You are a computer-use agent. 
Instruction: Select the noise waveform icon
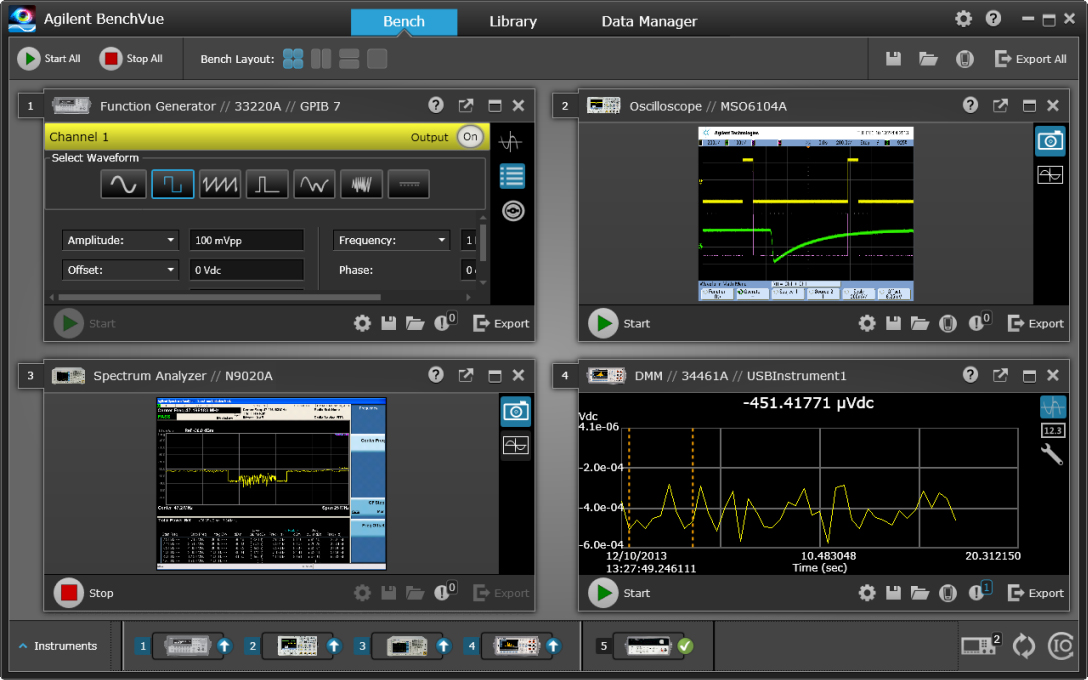tap(362, 185)
